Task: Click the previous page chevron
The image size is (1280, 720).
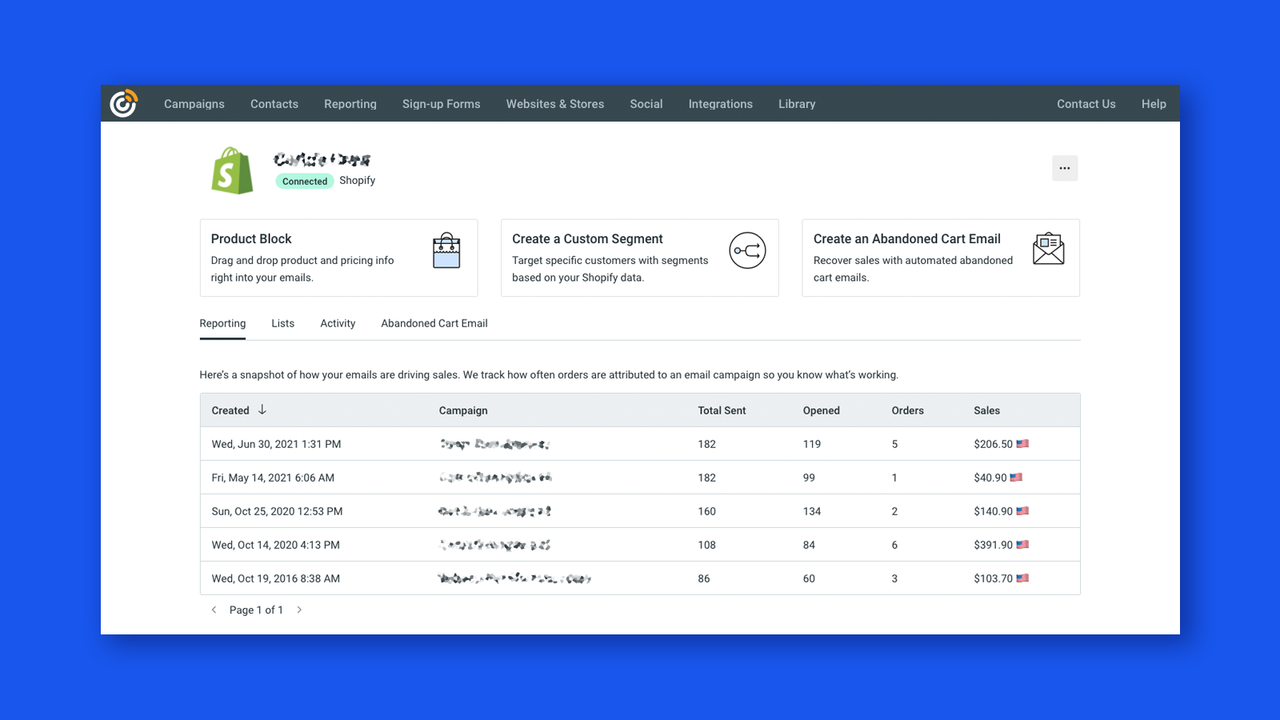Action: click(213, 609)
